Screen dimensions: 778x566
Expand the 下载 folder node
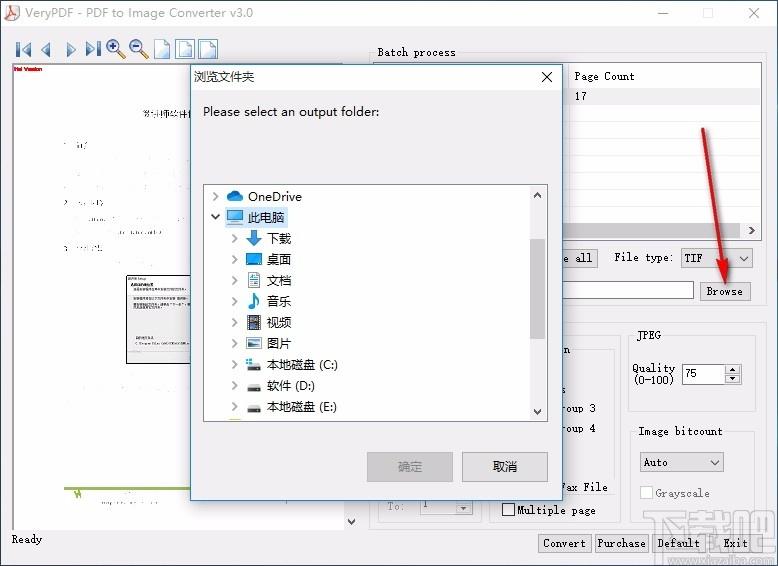[x=235, y=239]
